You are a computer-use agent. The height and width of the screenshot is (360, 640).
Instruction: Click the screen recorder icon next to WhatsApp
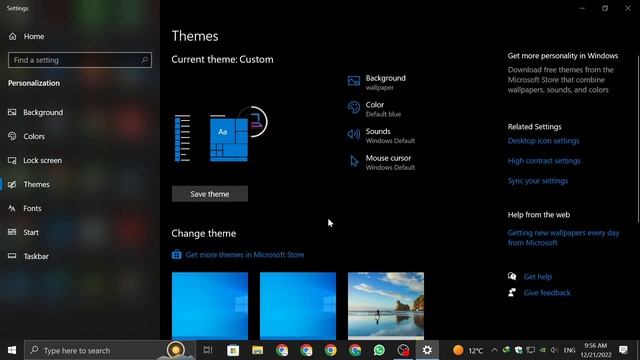[403, 350]
